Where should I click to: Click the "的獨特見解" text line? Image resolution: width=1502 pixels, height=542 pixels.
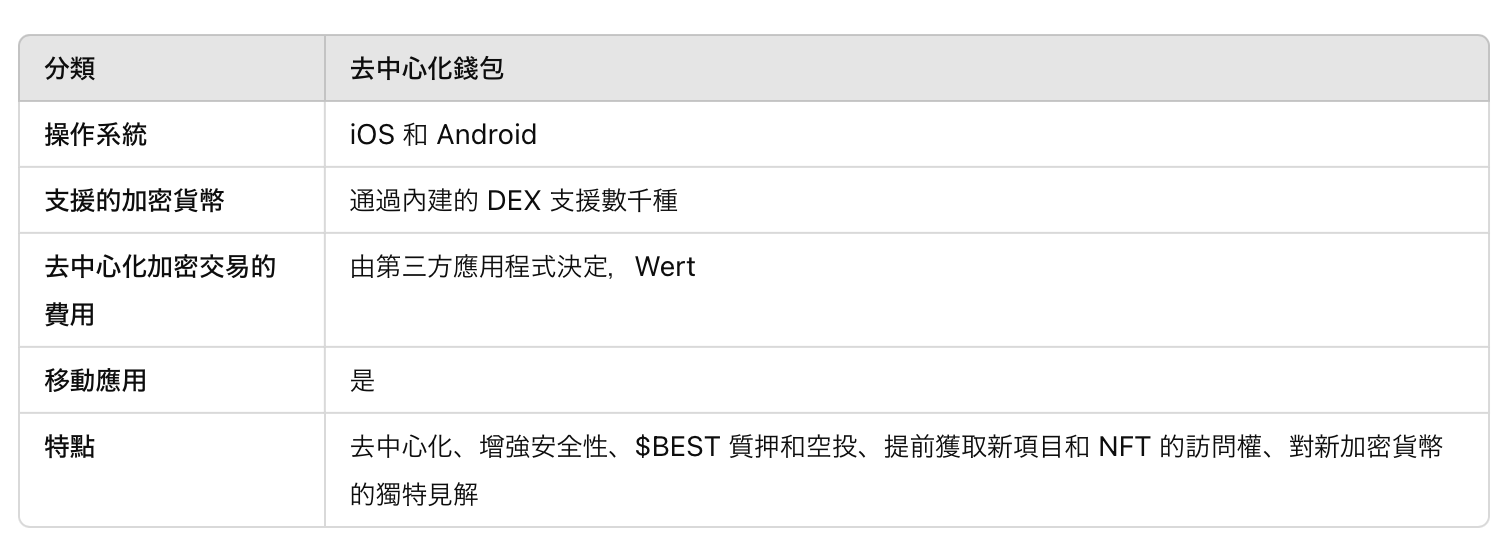coord(414,494)
